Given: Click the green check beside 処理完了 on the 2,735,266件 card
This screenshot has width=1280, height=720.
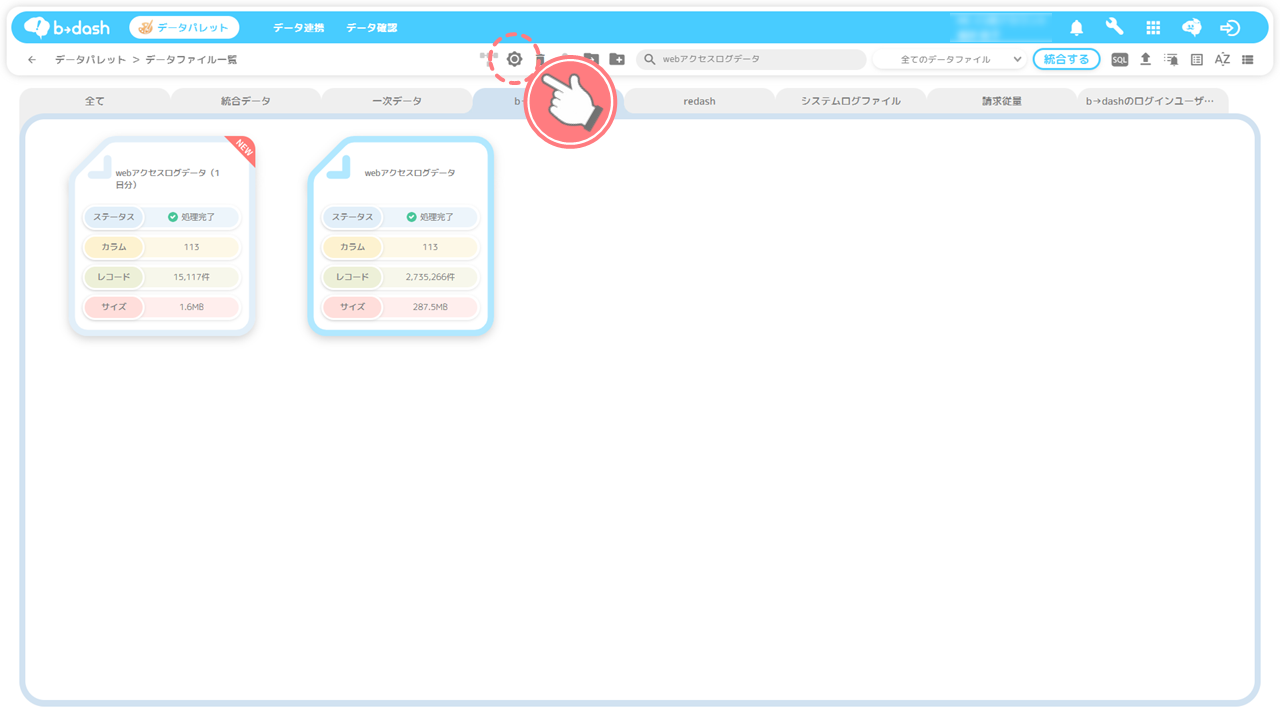Looking at the screenshot, I should (411, 217).
